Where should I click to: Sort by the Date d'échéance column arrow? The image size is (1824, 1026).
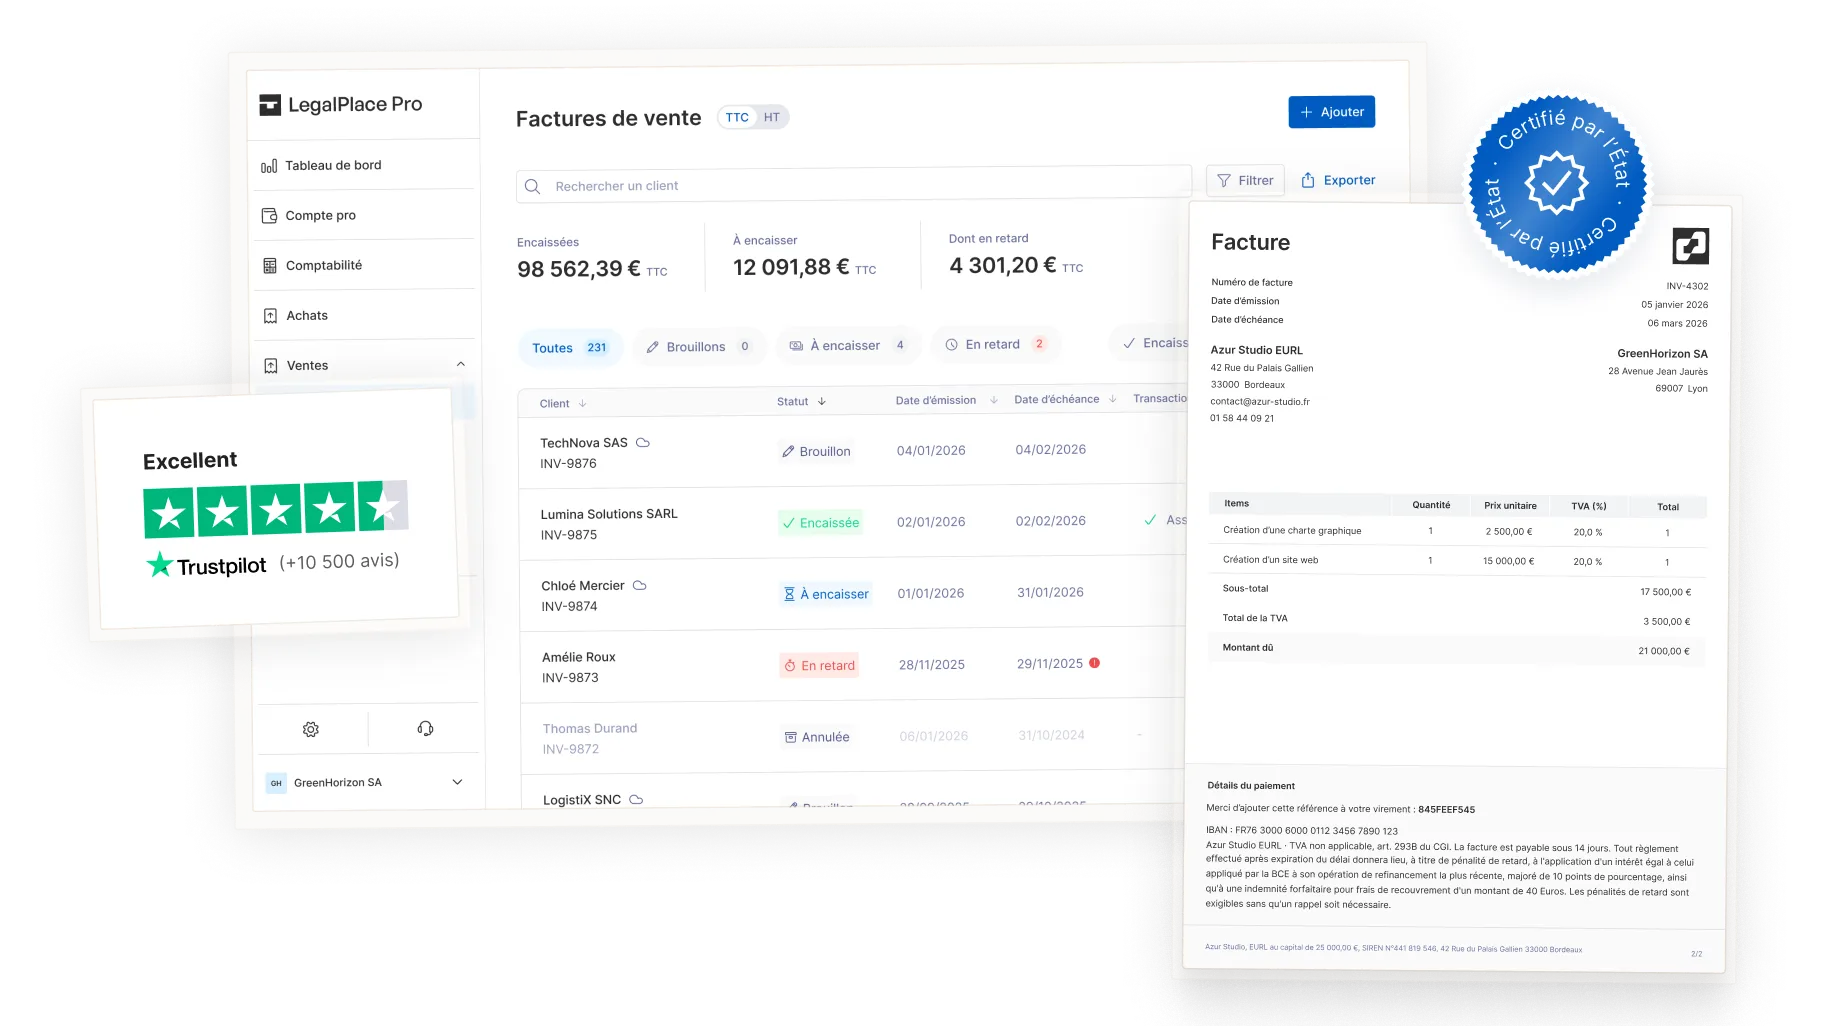[x=1112, y=399]
